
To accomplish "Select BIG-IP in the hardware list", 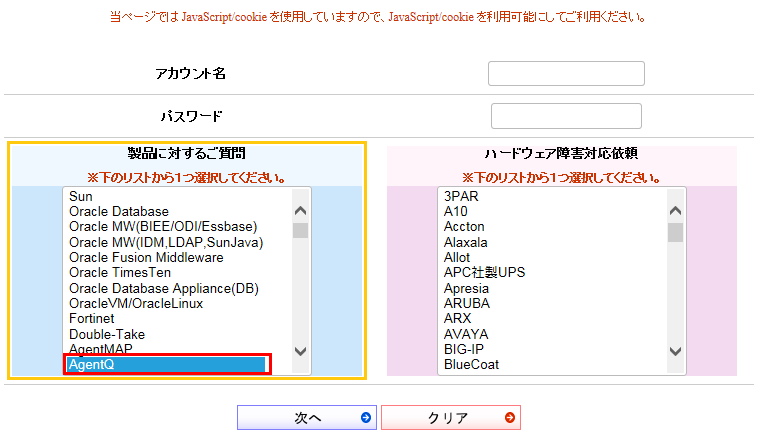I will (463, 349).
